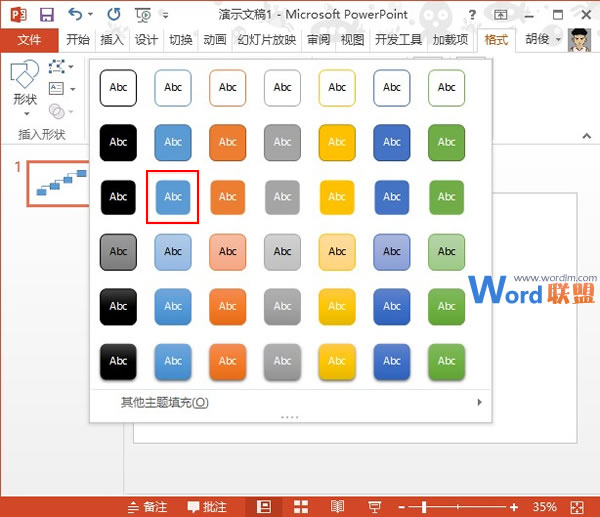Switch to the 插入 ribbon tab

pyautogui.click(x=112, y=40)
